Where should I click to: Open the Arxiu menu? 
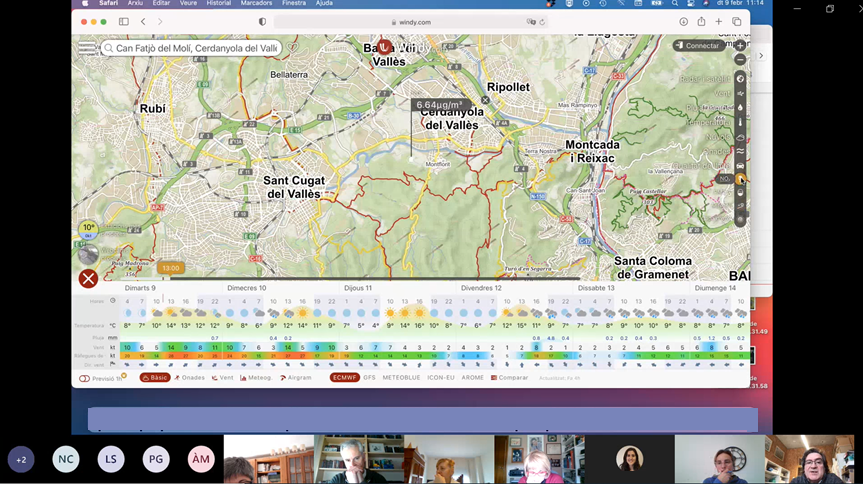click(135, 3)
